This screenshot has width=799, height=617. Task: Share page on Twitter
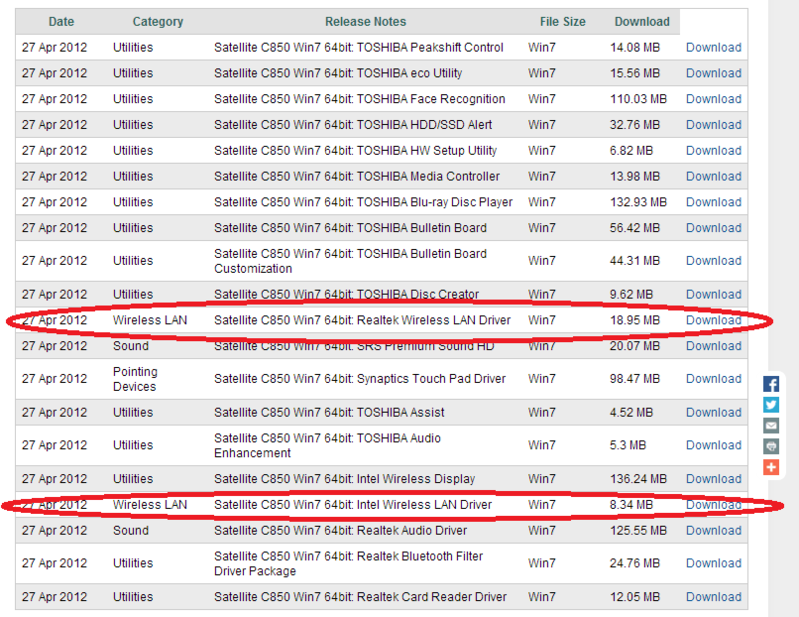771,405
